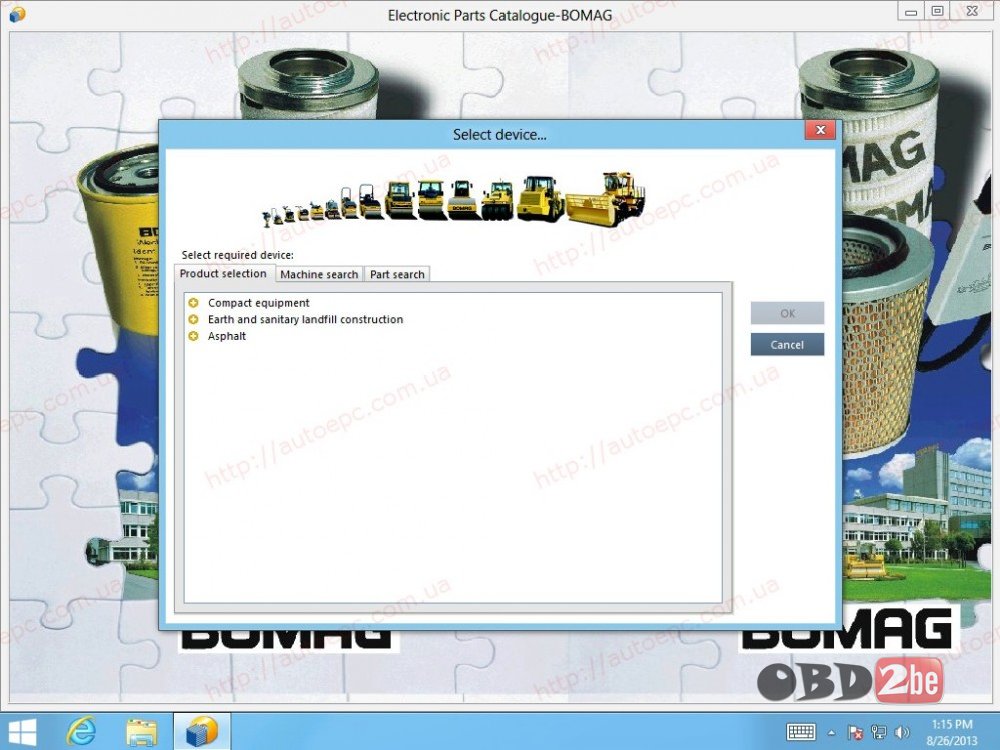
Task: Click the network tray icon
Action: click(879, 733)
